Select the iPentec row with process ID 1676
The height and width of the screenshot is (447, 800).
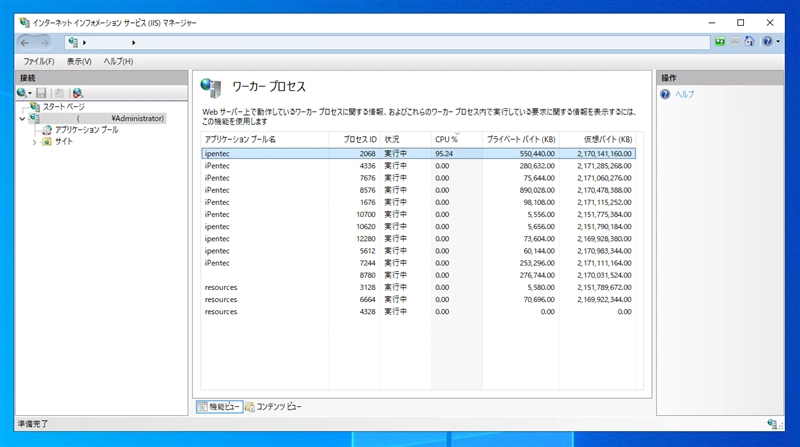click(x=418, y=203)
